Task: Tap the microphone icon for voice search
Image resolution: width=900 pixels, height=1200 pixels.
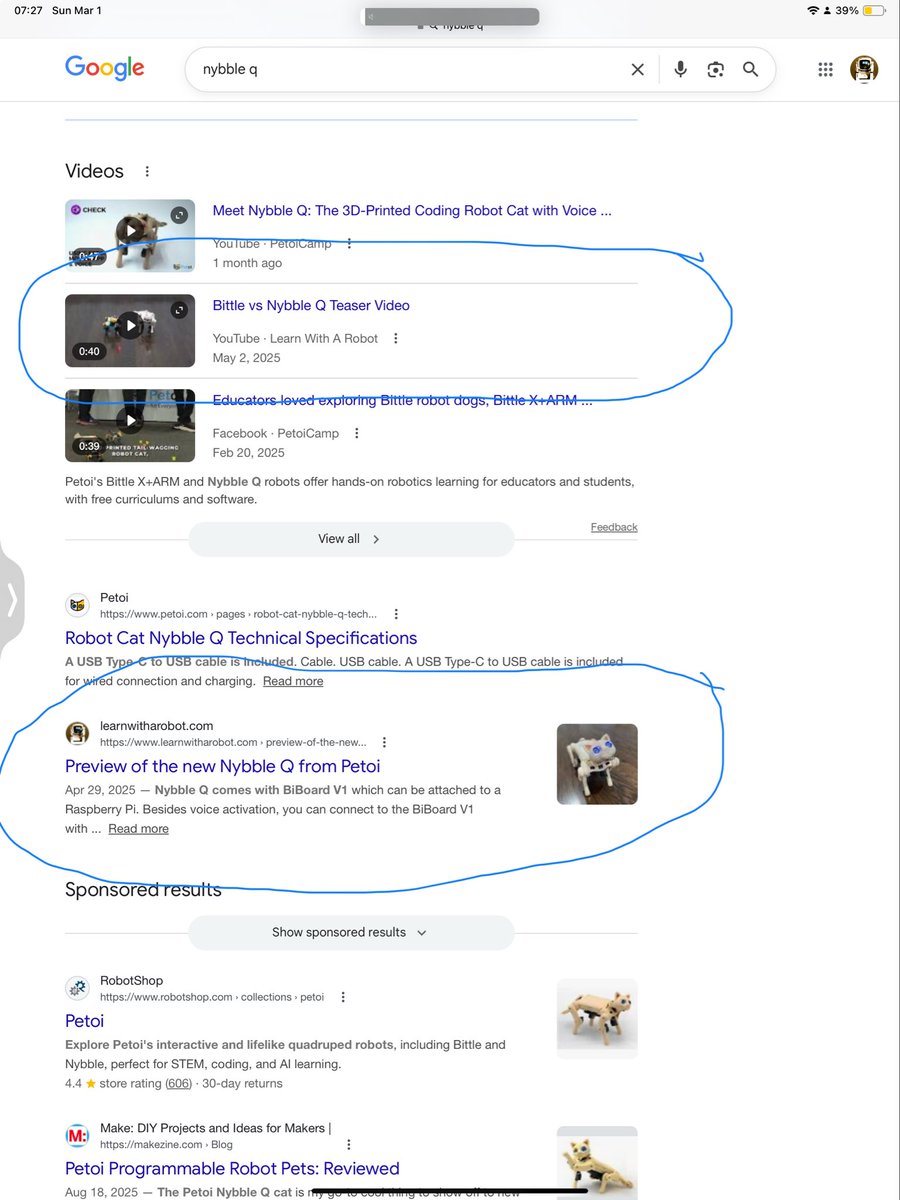Action: tap(680, 69)
